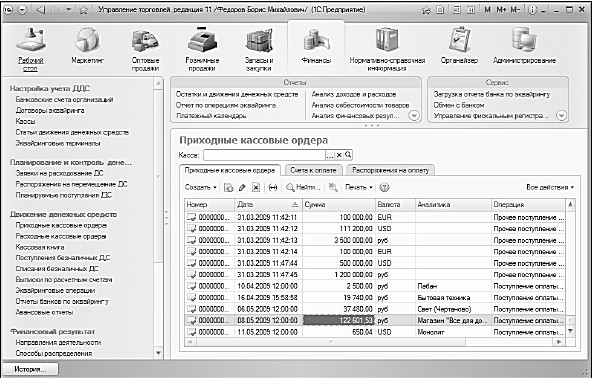Click the cancel search icon in toolbar
This screenshot has height=378, width=593.
pyautogui.click(x=333, y=187)
